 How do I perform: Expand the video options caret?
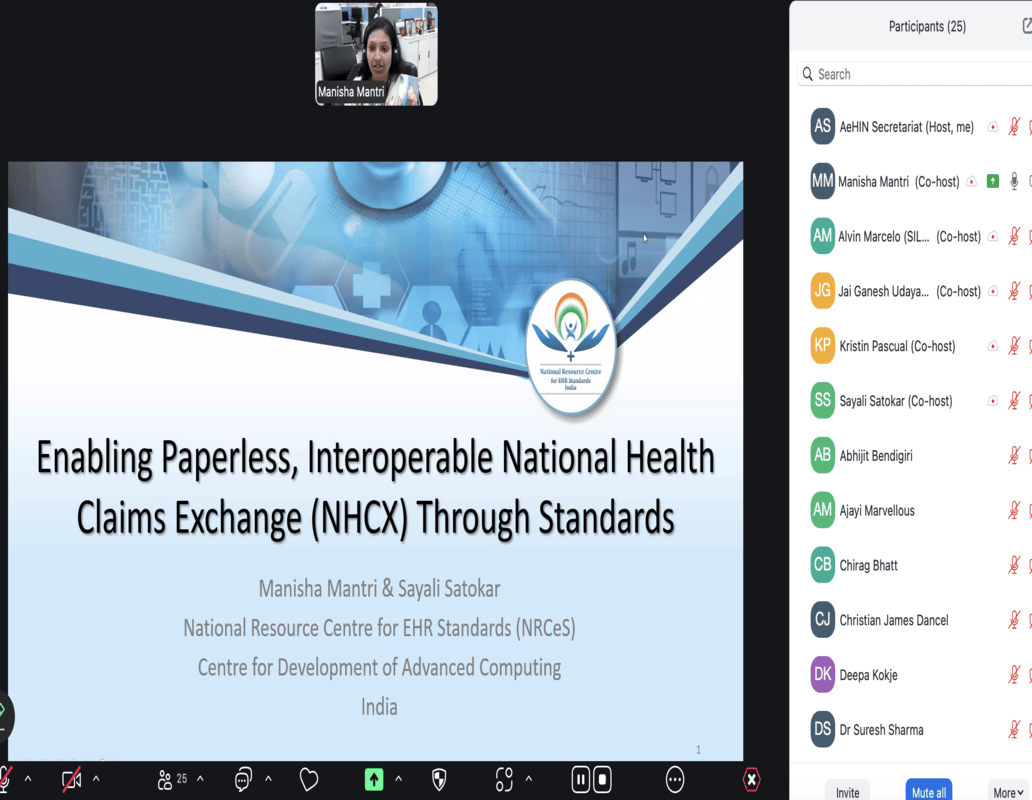coord(96,779)
